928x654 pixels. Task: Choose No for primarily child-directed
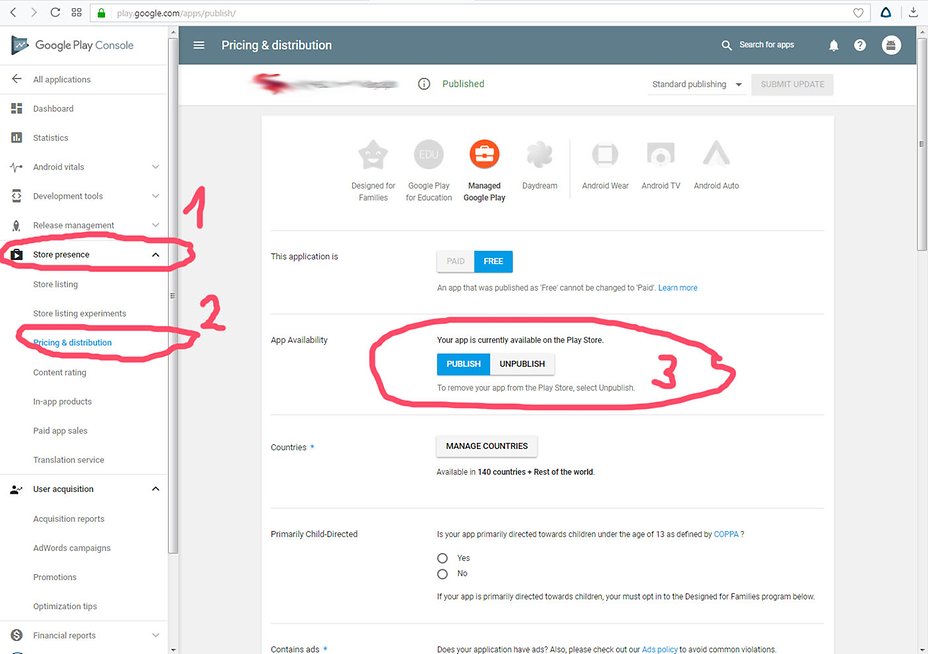click(442, 574)
